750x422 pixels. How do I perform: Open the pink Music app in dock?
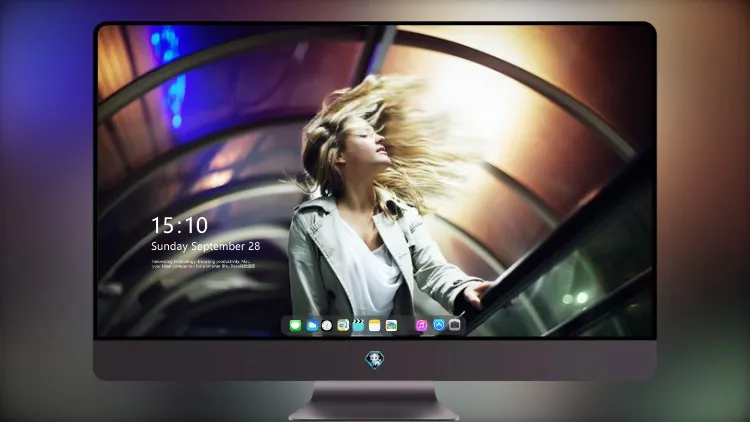click(x=421, y=325)
